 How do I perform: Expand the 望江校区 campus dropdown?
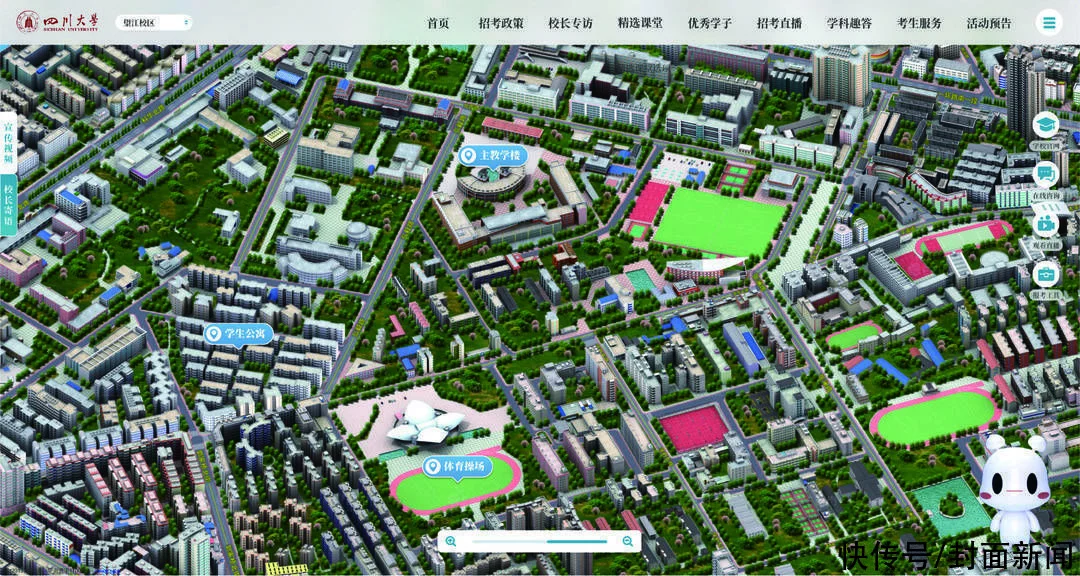pyautogui.click(x=154, y=23)
